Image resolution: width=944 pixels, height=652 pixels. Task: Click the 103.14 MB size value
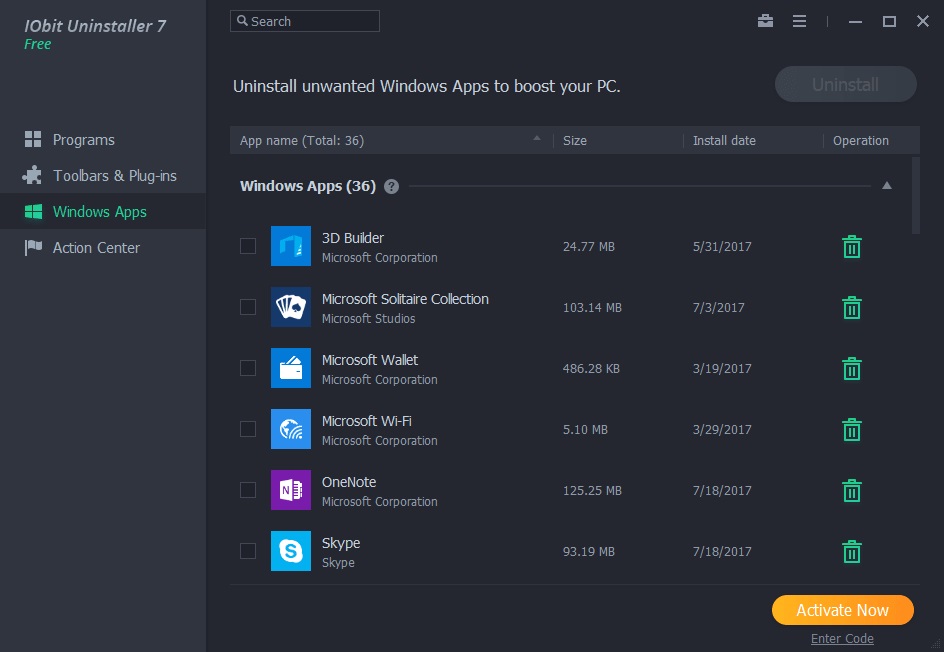point(592,308)
